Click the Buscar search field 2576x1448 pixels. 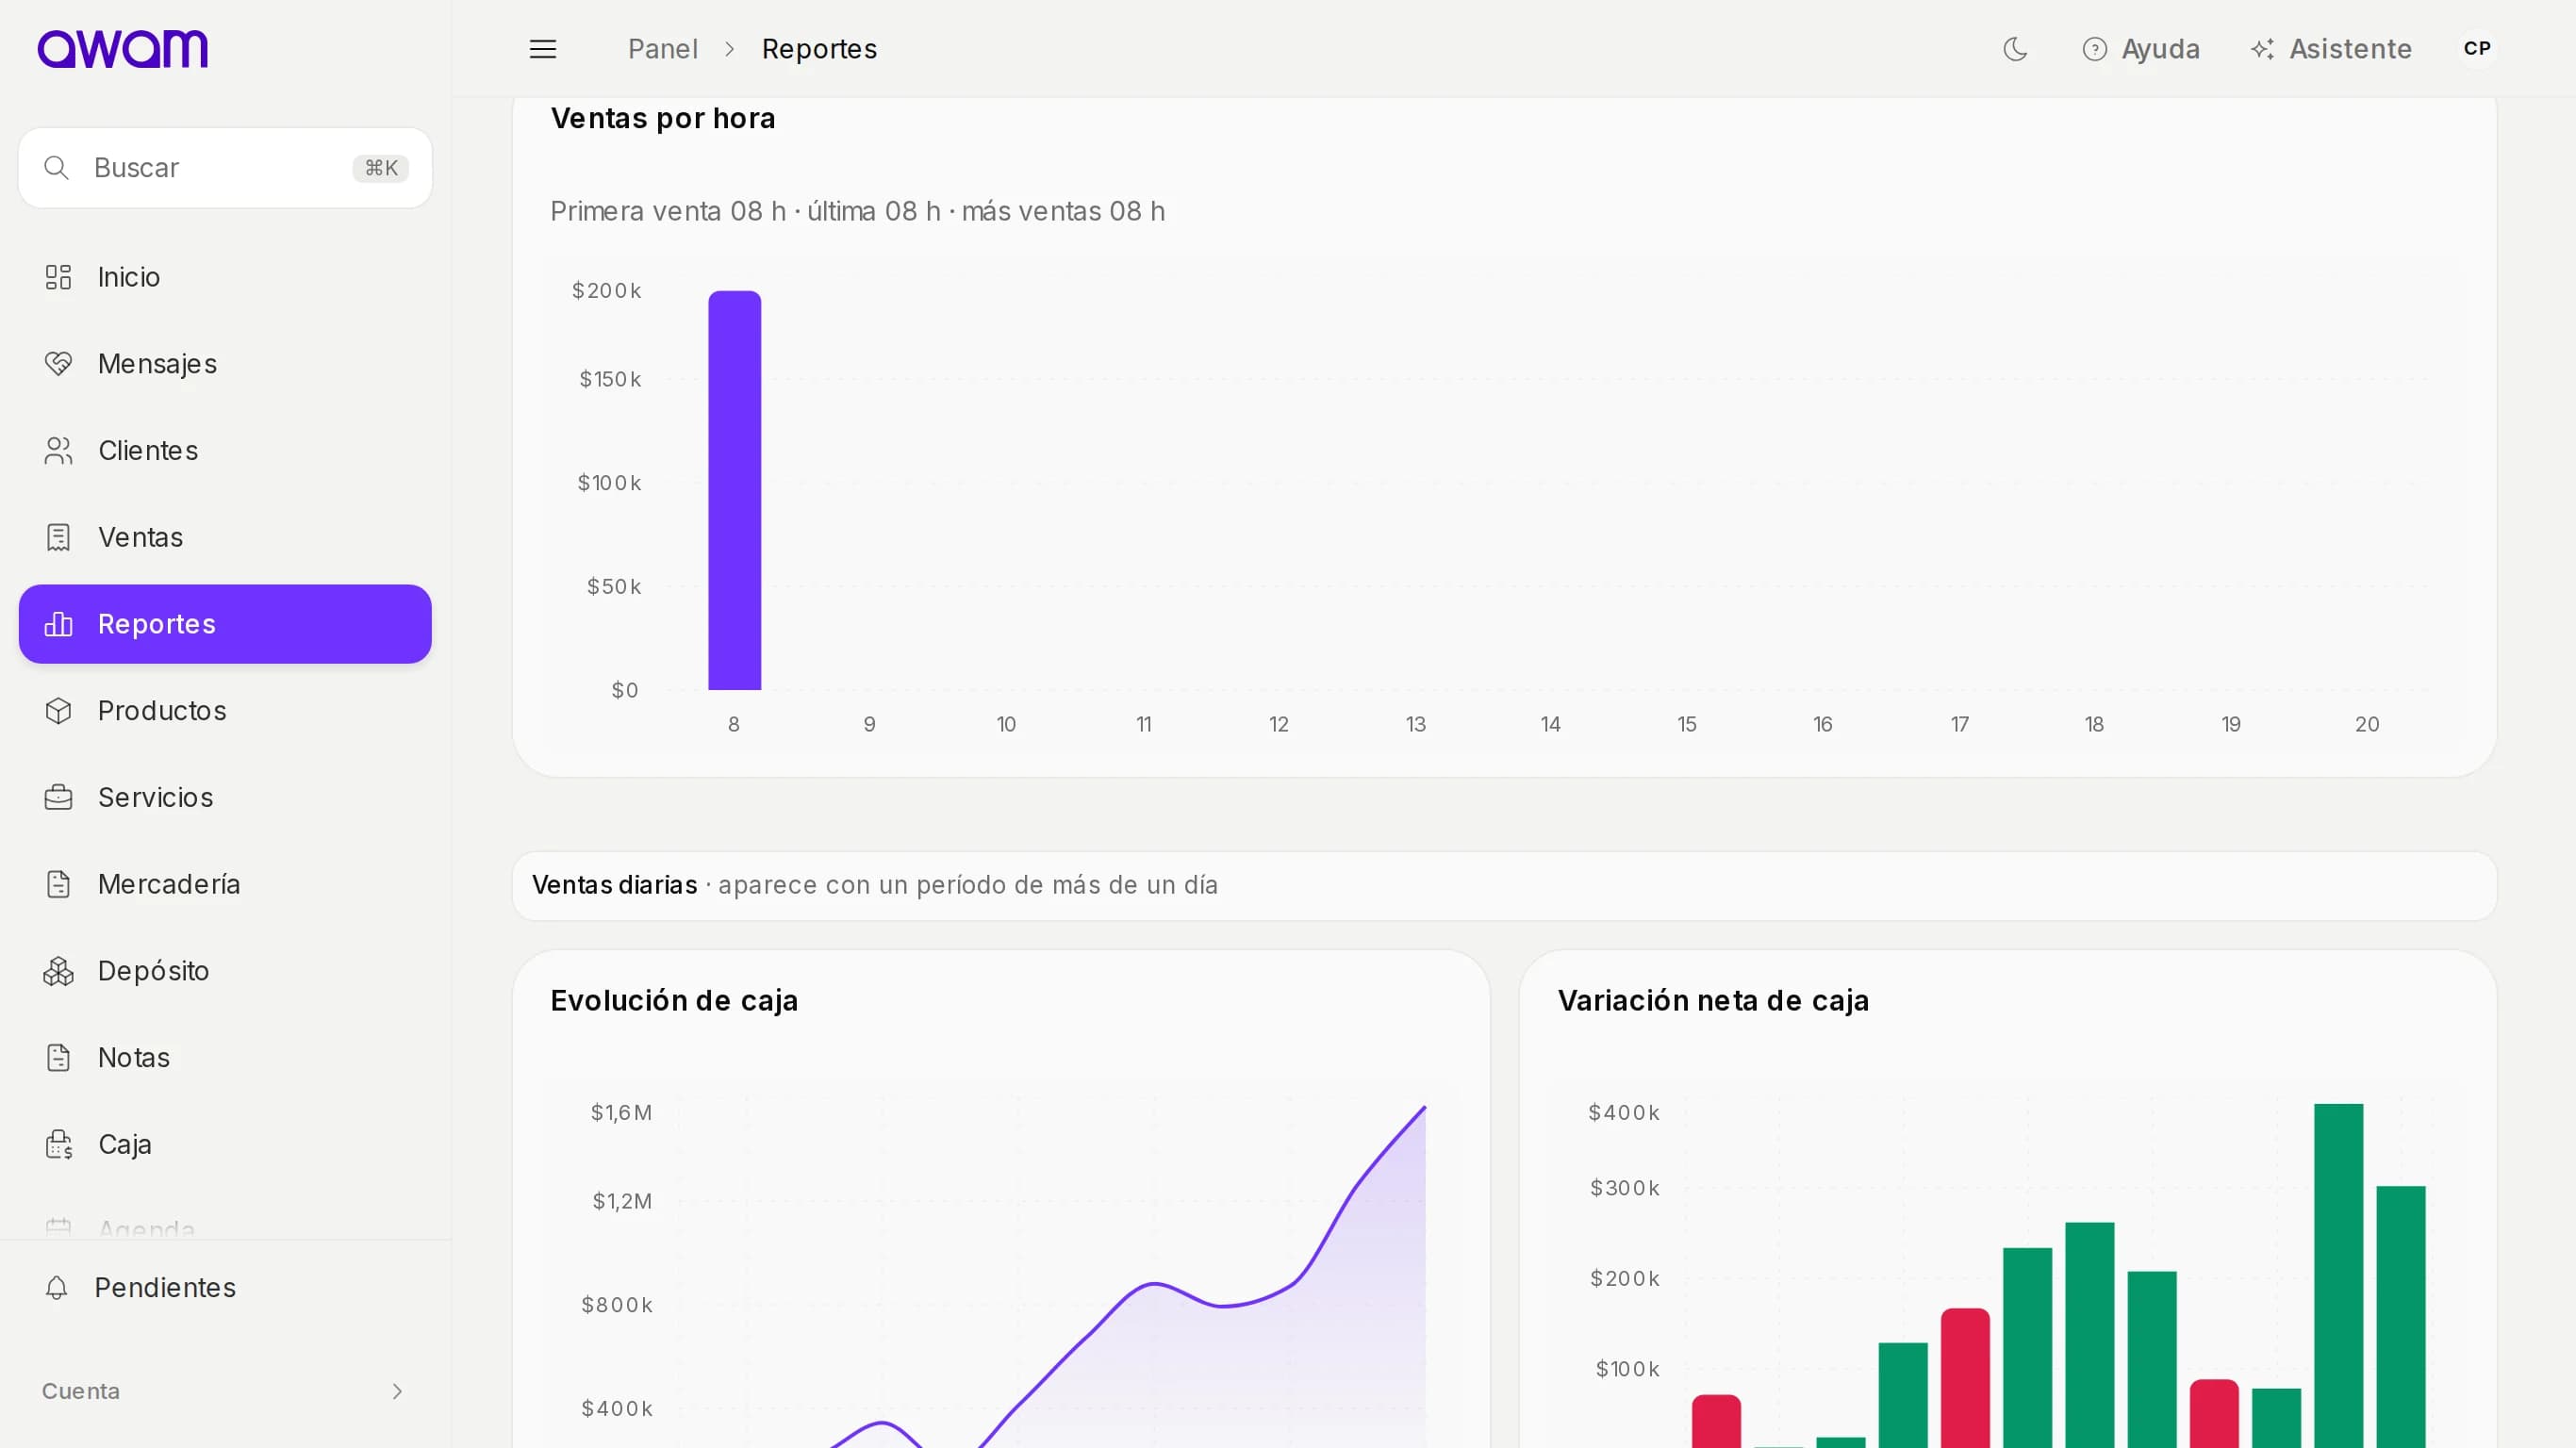coord(225,168)
